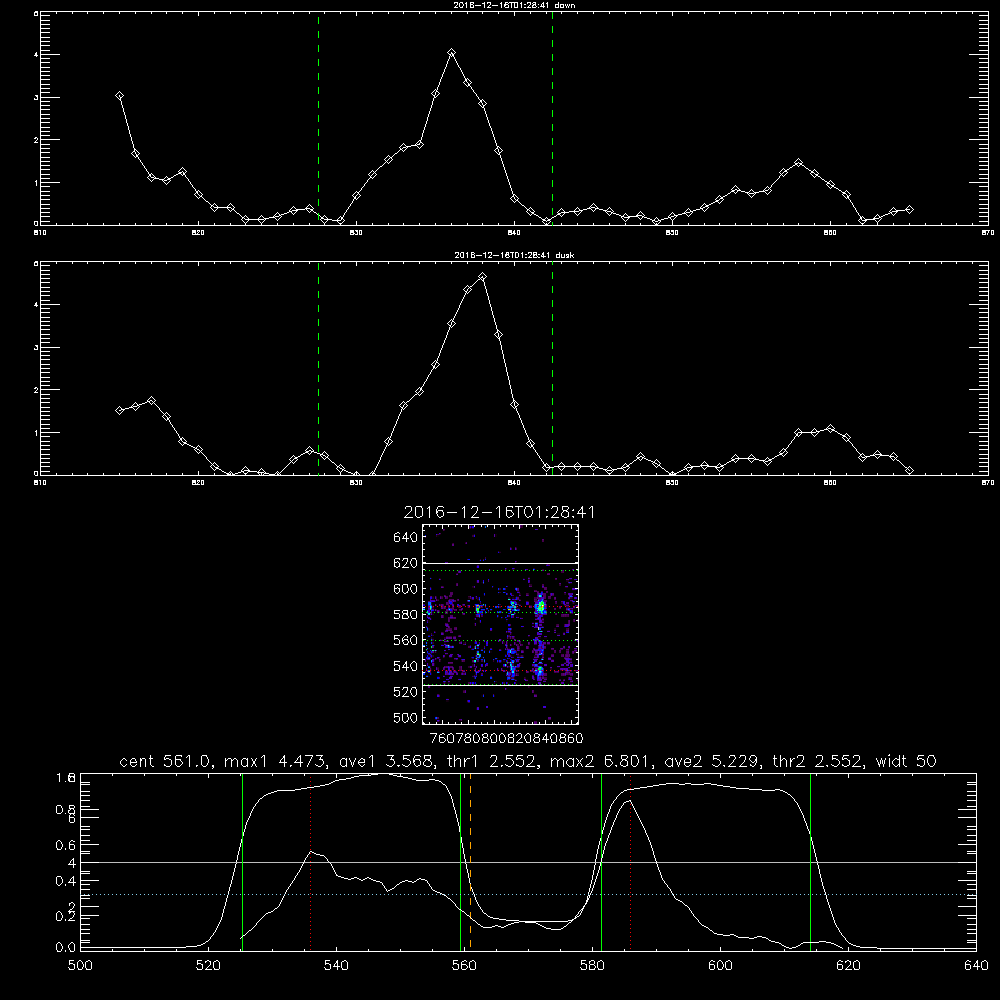
Task: Click the secondary peak diamond near 858 in dawn plot
Action: [798, 163]
